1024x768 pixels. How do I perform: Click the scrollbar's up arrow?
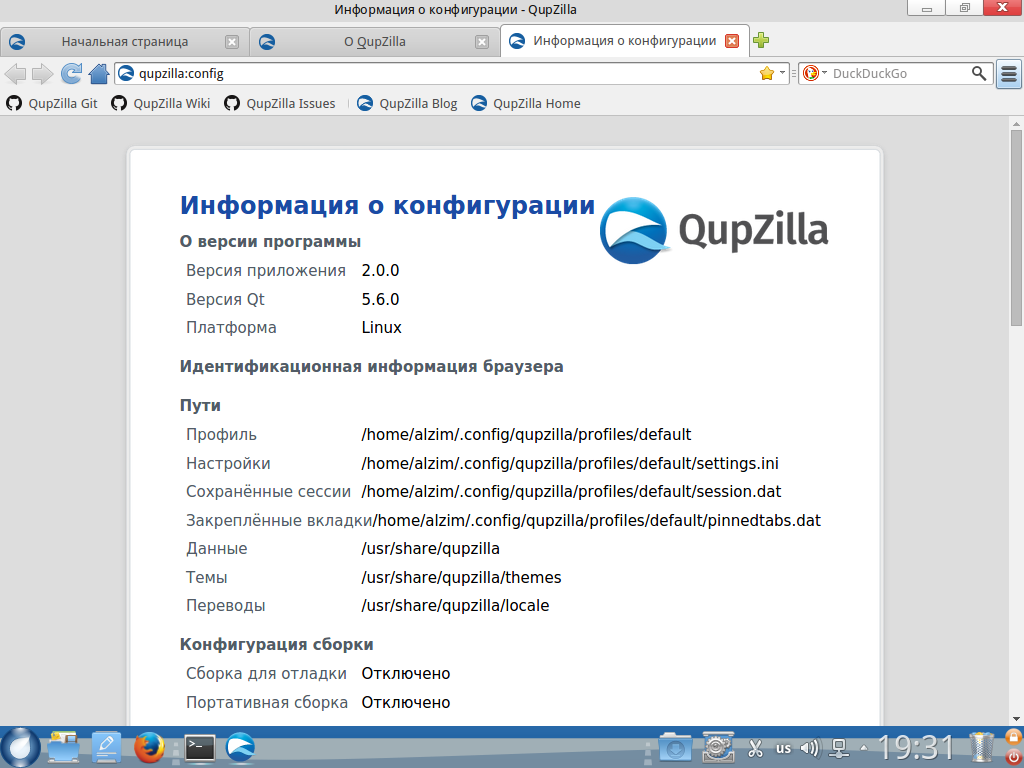point(1016,123)
